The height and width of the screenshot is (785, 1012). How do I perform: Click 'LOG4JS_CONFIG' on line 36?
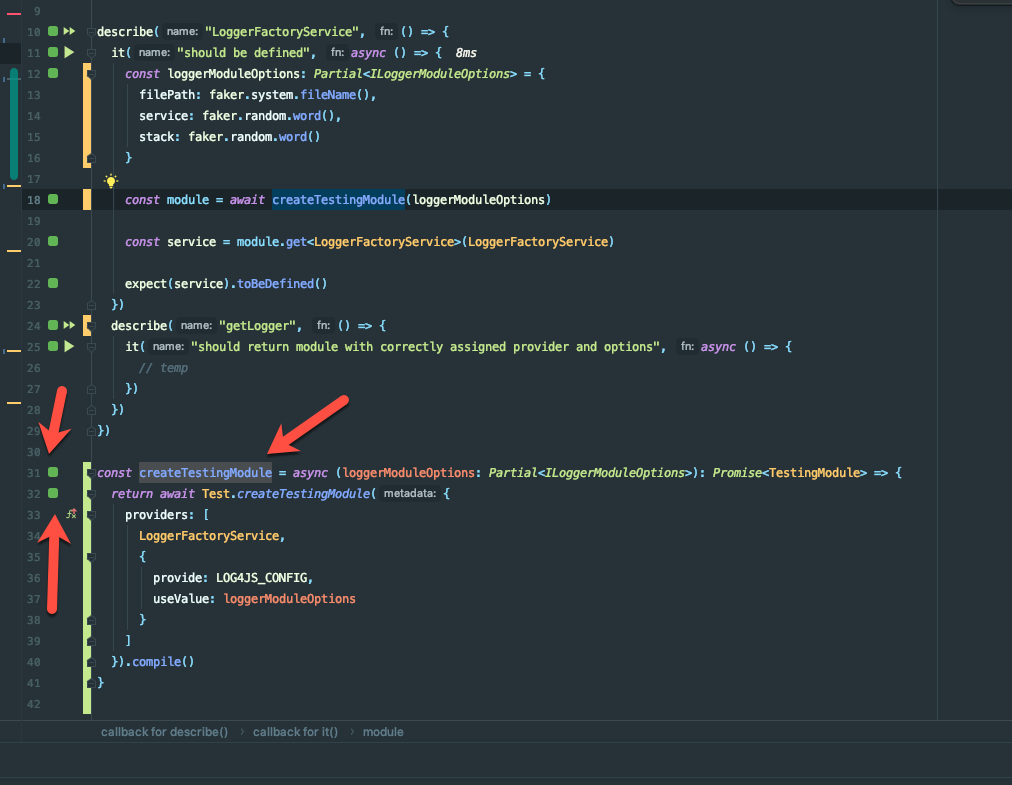[x=261, y=577]
